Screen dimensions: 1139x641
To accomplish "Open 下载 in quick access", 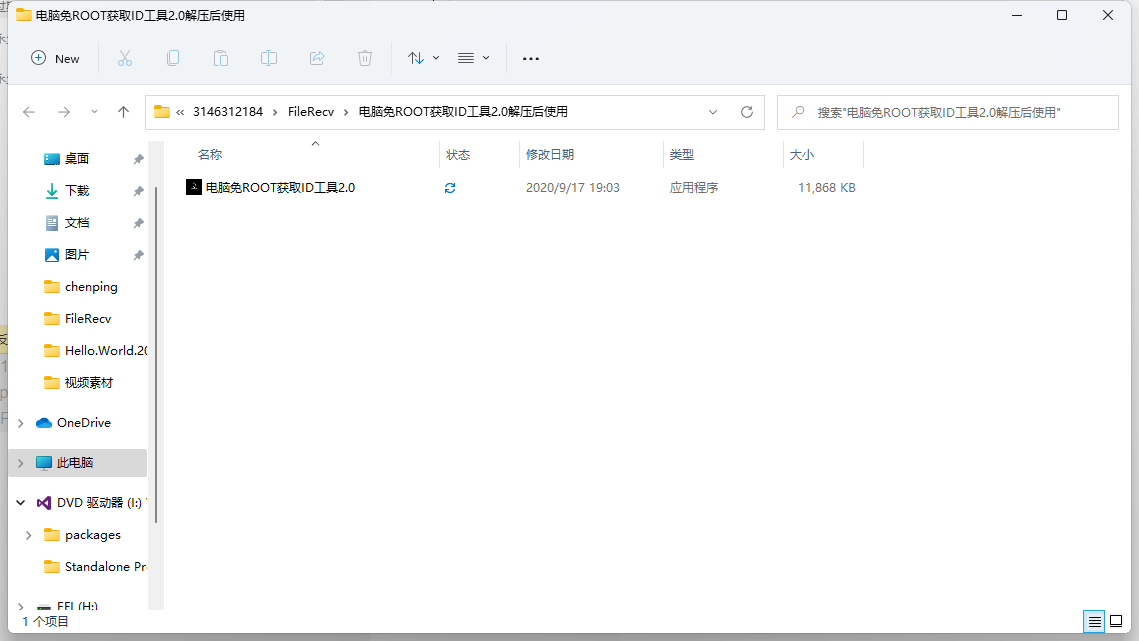I will tap(77, 190).
